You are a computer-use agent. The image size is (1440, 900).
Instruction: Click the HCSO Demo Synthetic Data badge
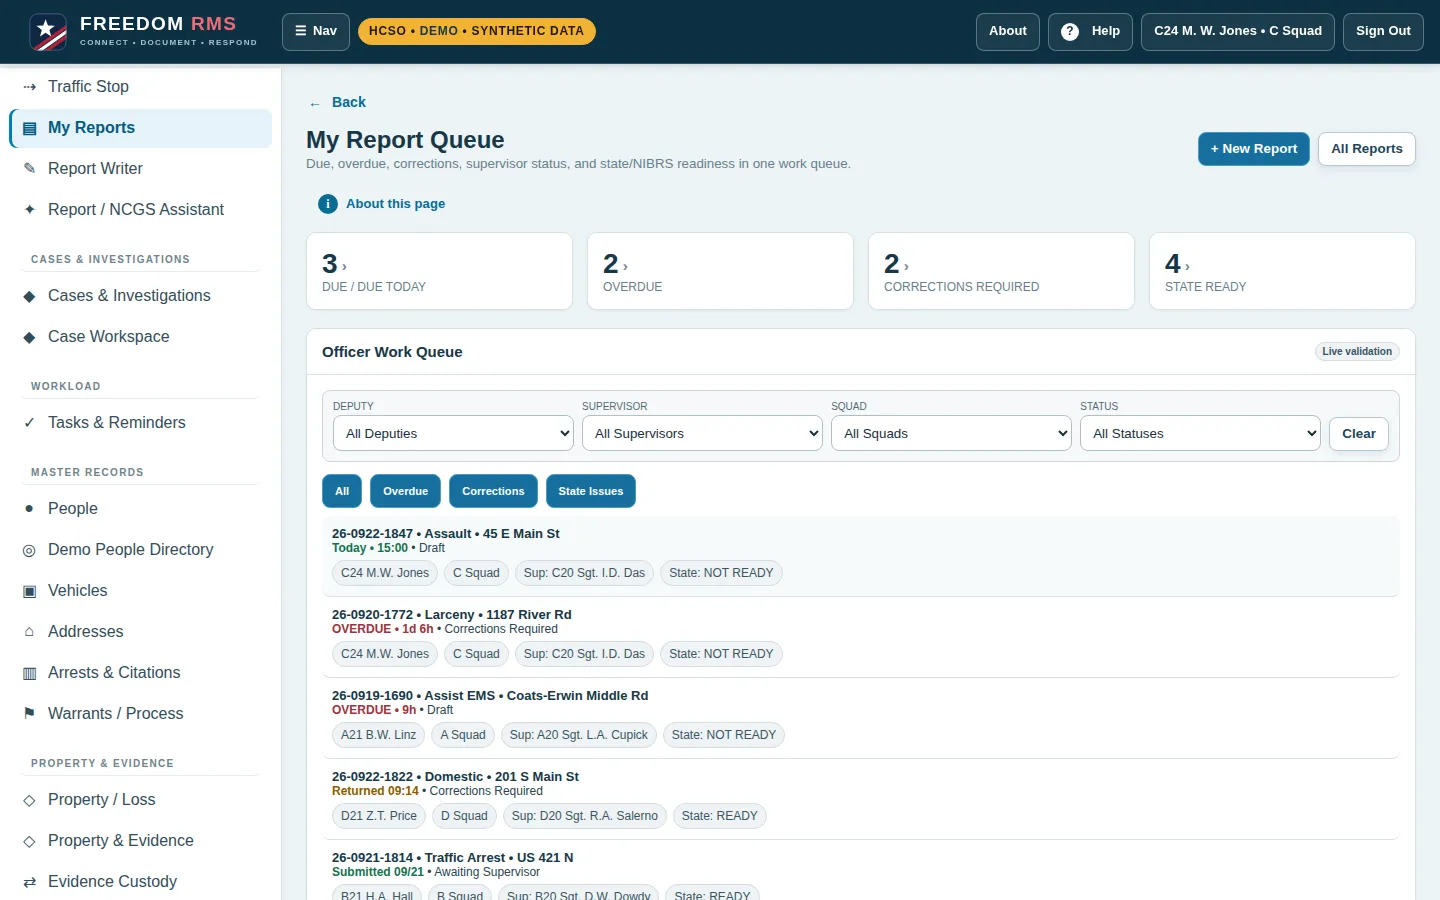tap(476, 31)
